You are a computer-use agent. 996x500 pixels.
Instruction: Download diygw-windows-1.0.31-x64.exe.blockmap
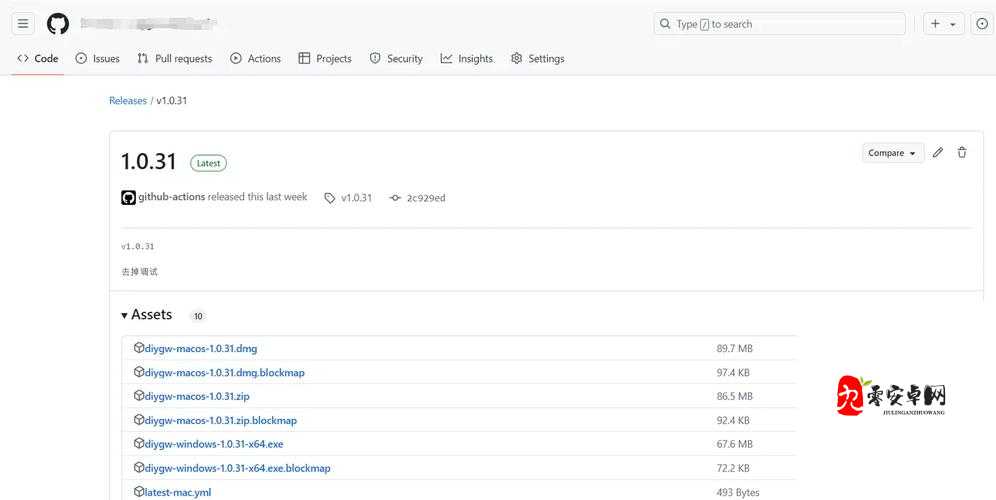pyautogui.click(x=238, y=468)
